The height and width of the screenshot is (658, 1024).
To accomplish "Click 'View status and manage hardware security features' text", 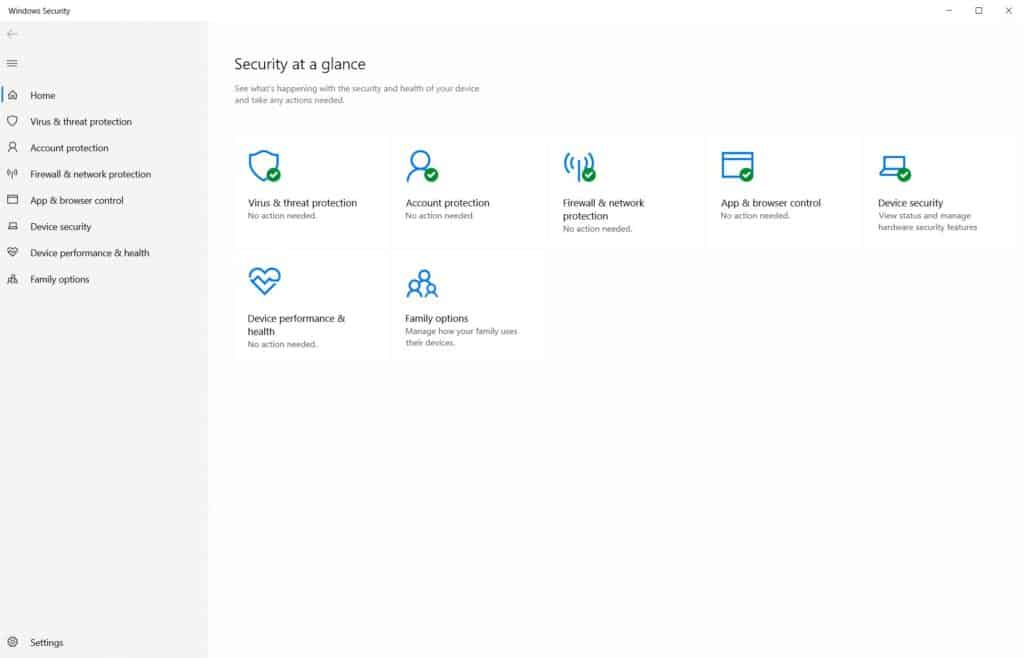I will coord(927,221).
